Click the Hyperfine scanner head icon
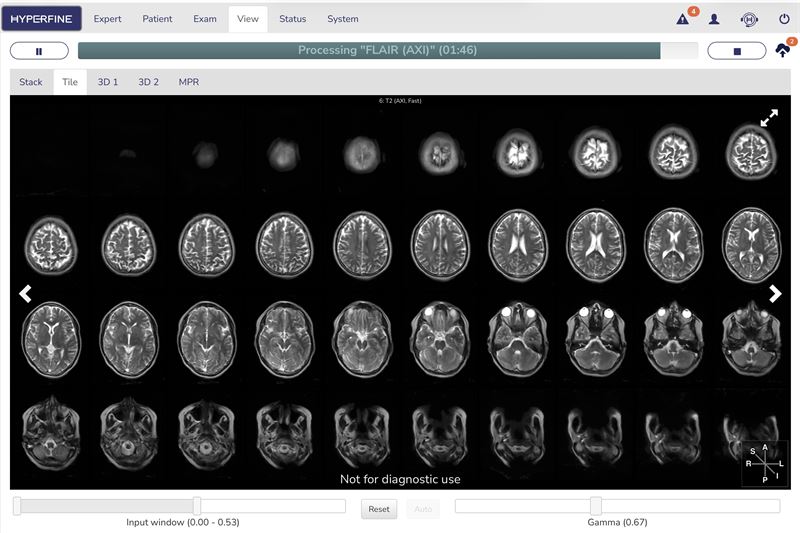Screen dimensions: 800x533 coord(749,19)
